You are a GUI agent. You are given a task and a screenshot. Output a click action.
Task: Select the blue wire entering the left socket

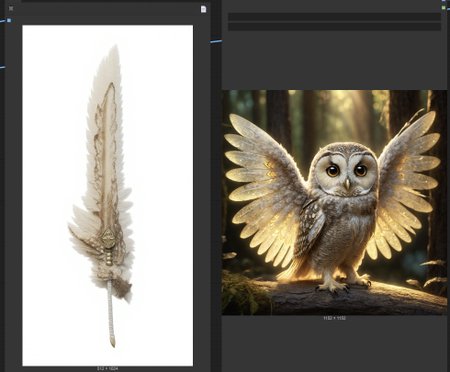[3, 21]
